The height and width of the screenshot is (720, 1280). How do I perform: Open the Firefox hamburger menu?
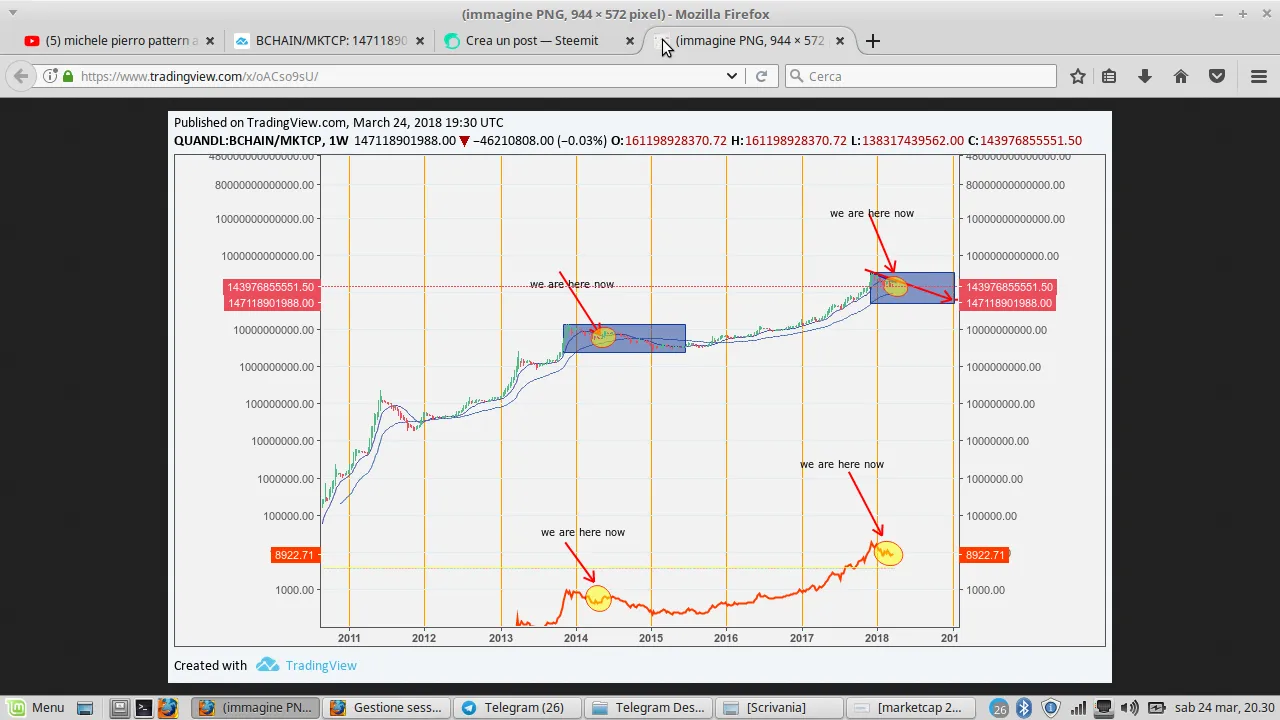point(1259,76)
